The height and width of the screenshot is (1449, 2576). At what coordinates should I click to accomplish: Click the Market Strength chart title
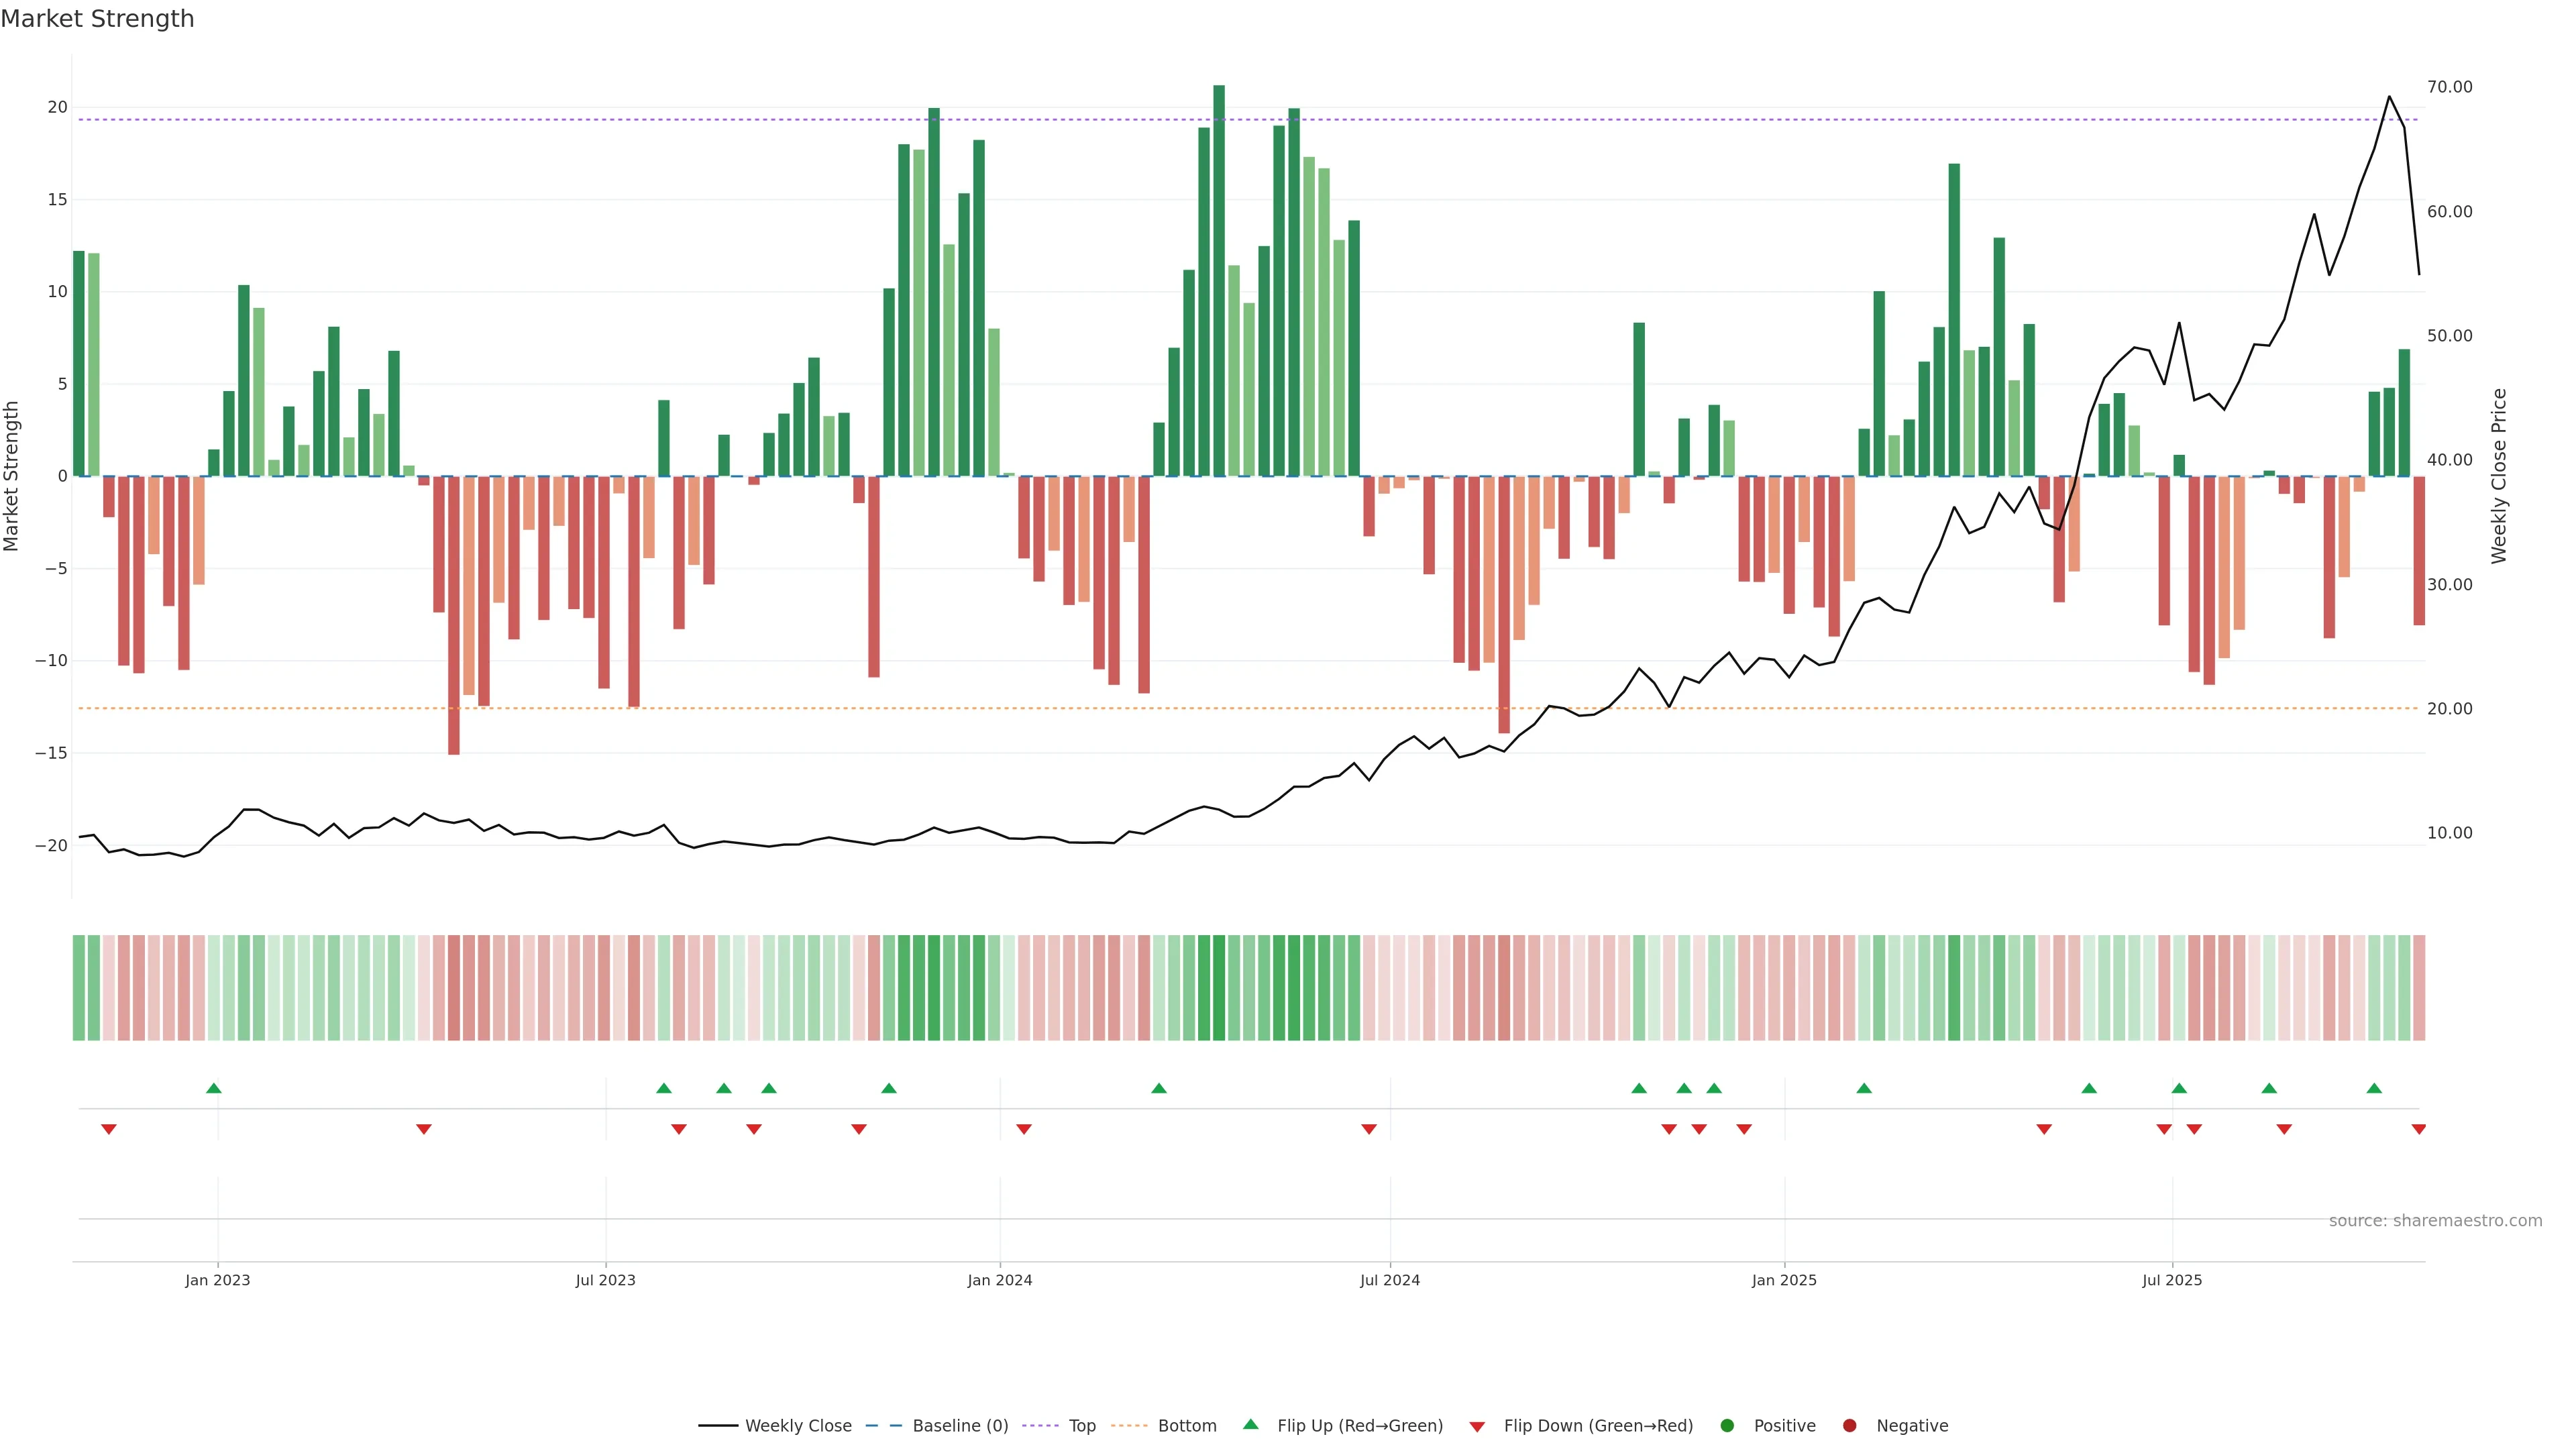tap(97, 19)
